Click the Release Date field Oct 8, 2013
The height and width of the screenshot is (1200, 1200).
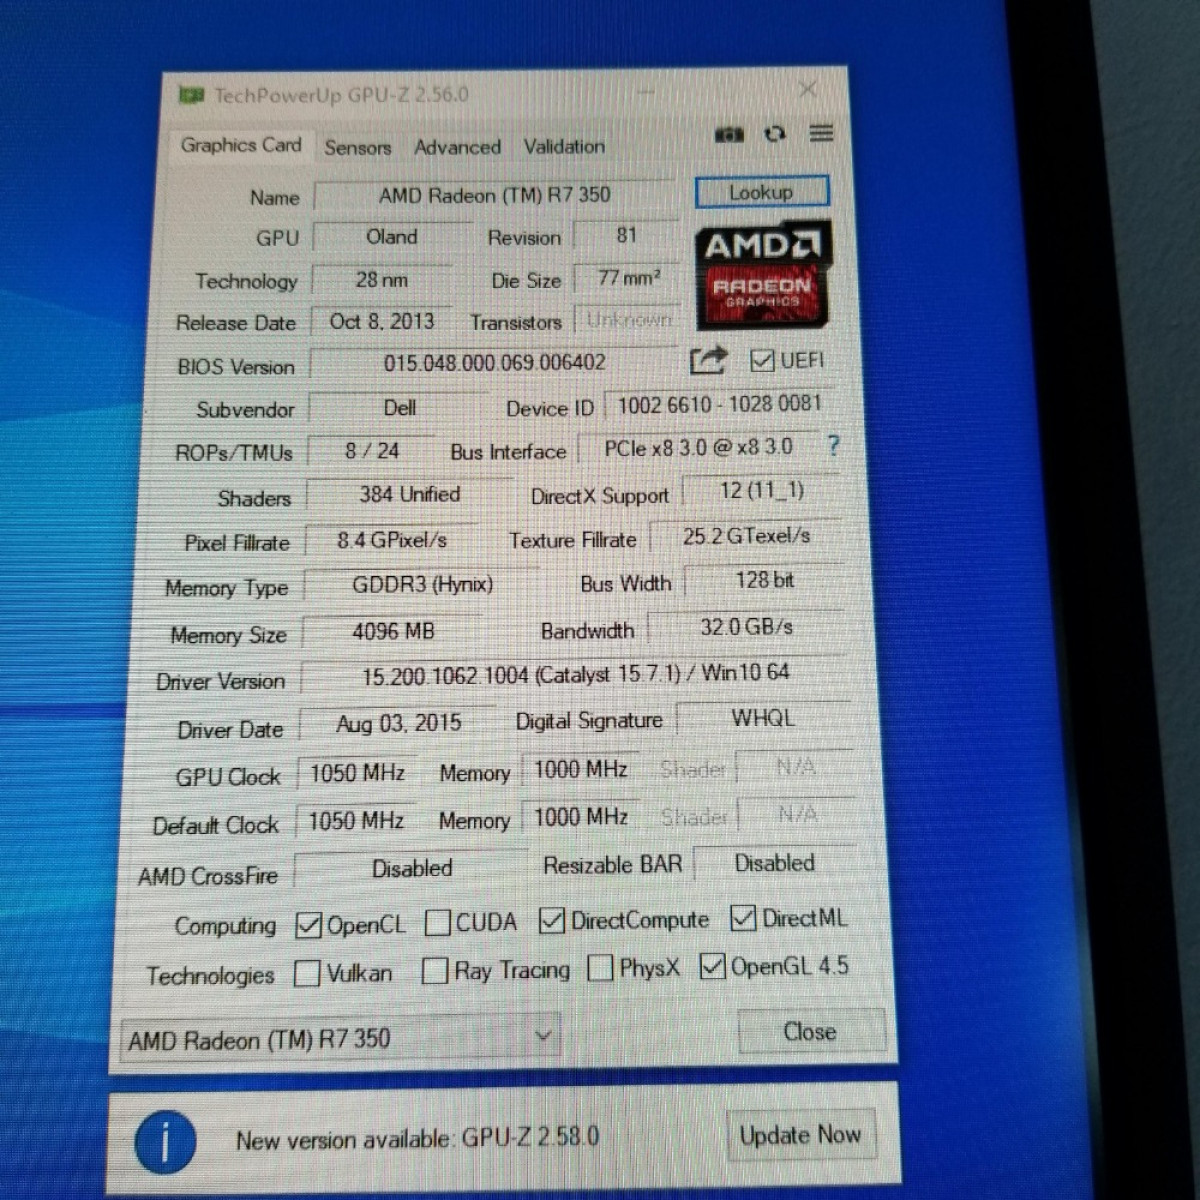pos(382,322)
